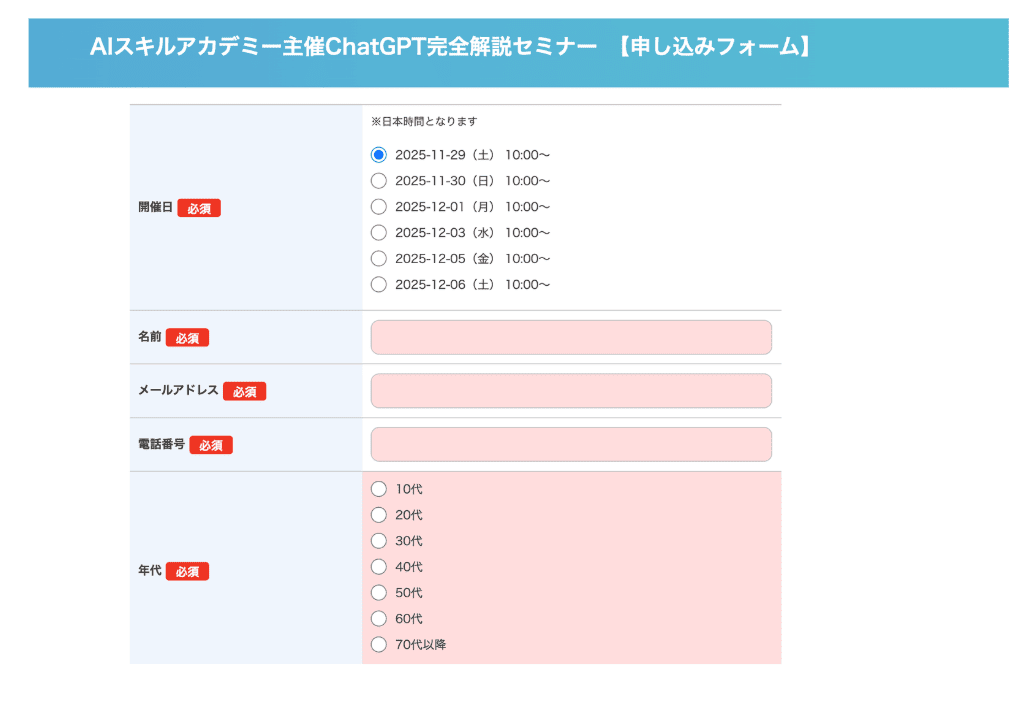The width and height of the screenshot is (1036, 704).
Task: Select the 40代 age option
Action: 379,567
